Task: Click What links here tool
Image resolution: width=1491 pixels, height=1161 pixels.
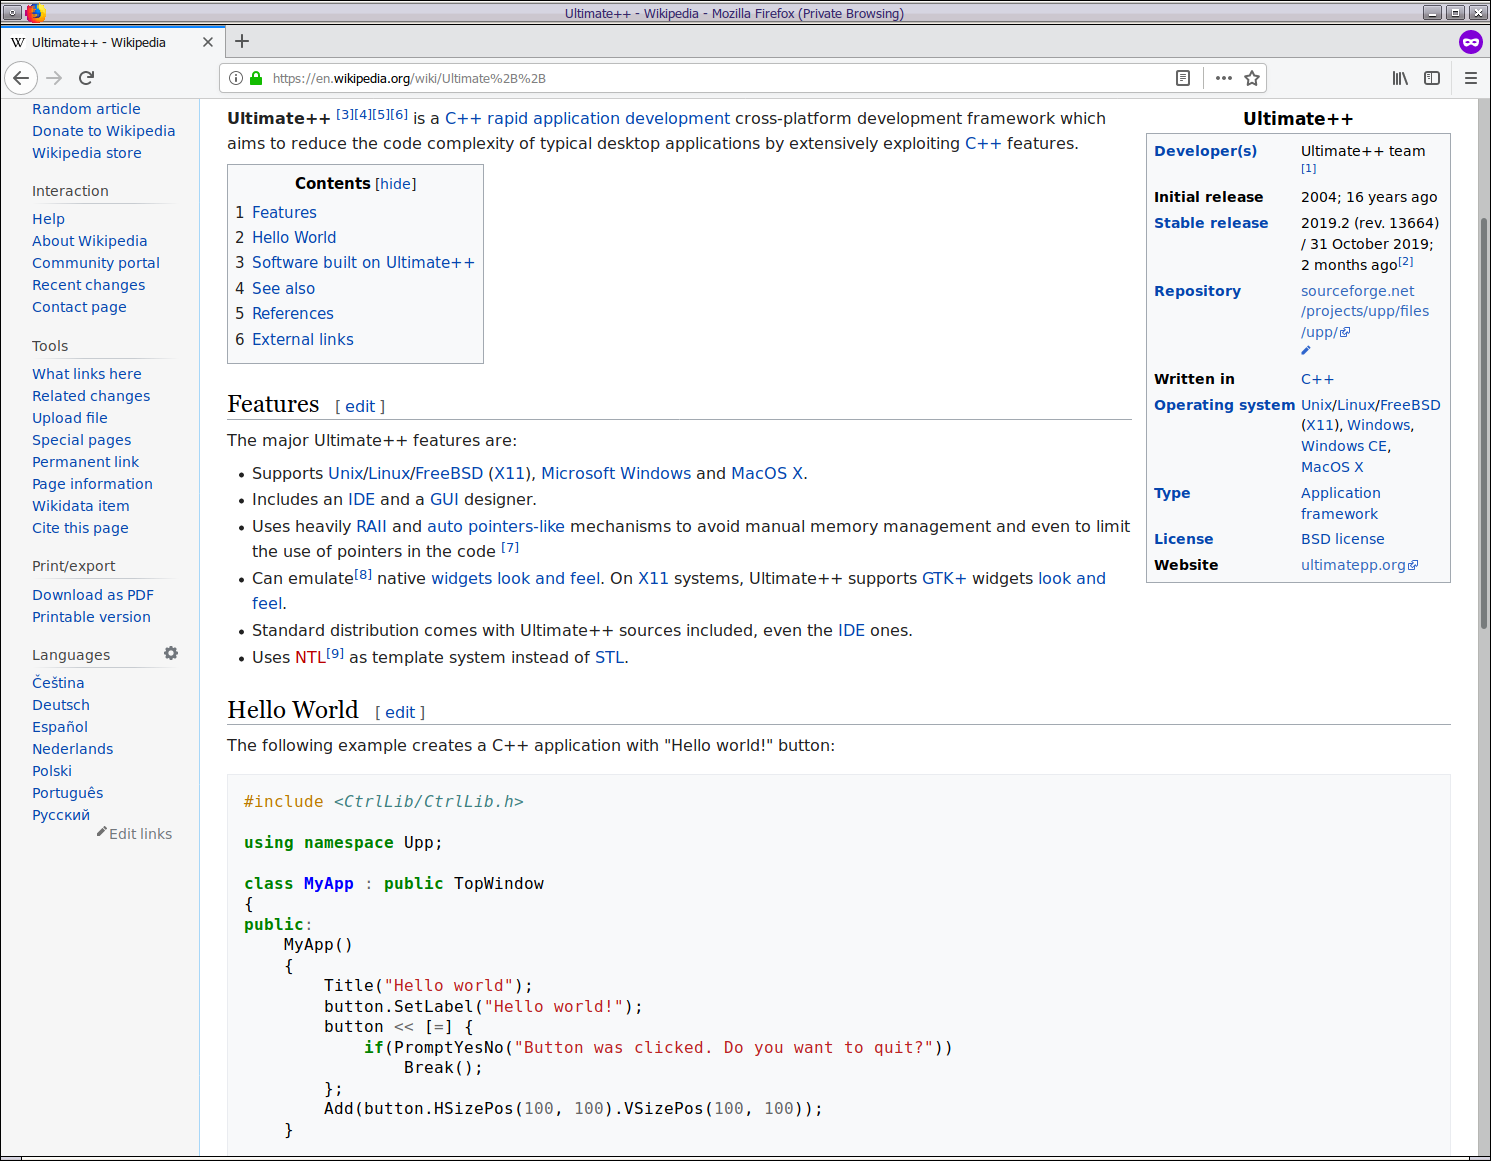Action: coord(87,374)
